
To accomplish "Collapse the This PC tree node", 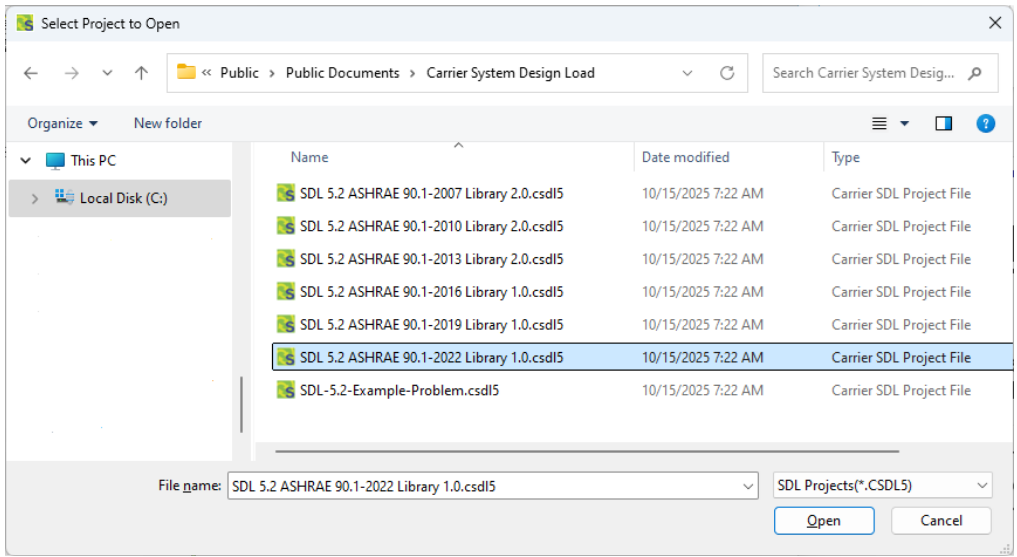I will [x=26, y=160].
